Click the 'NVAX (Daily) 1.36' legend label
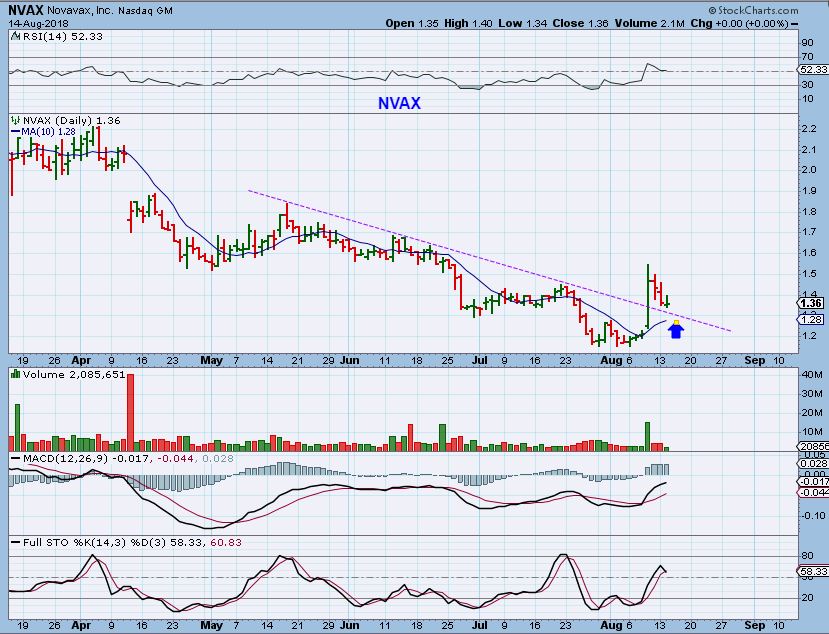This screenshot has height=634, width=829. [71, 121]
